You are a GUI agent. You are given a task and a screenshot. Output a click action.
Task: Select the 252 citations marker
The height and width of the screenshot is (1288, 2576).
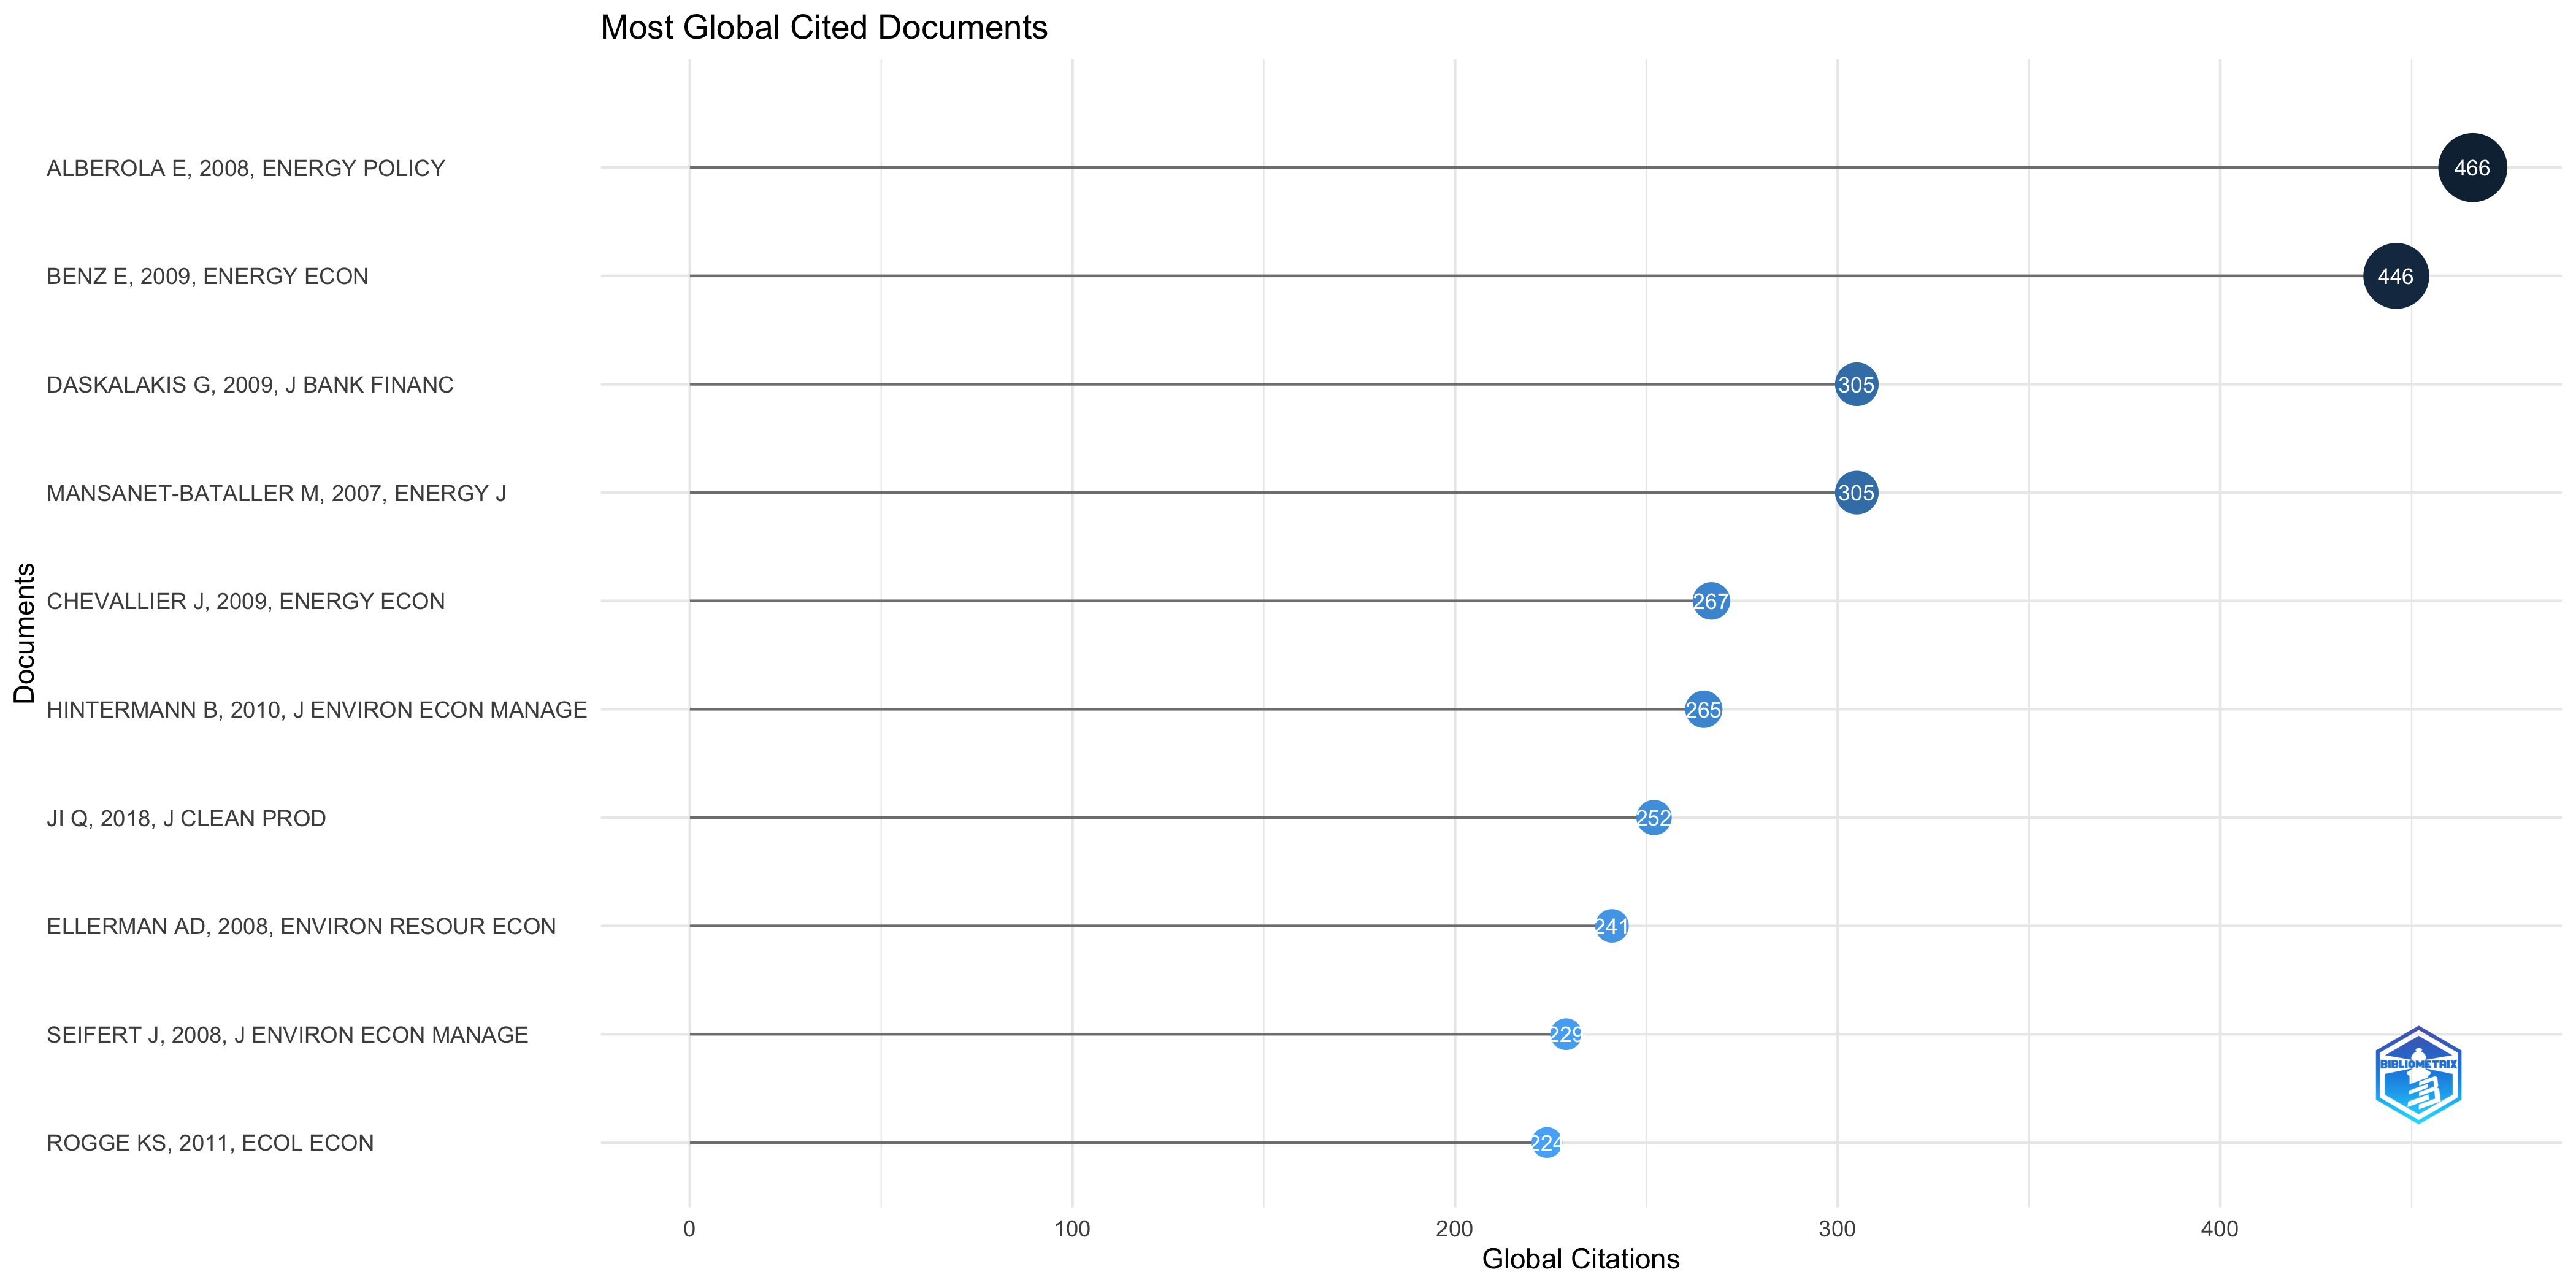click(1653, 818)
